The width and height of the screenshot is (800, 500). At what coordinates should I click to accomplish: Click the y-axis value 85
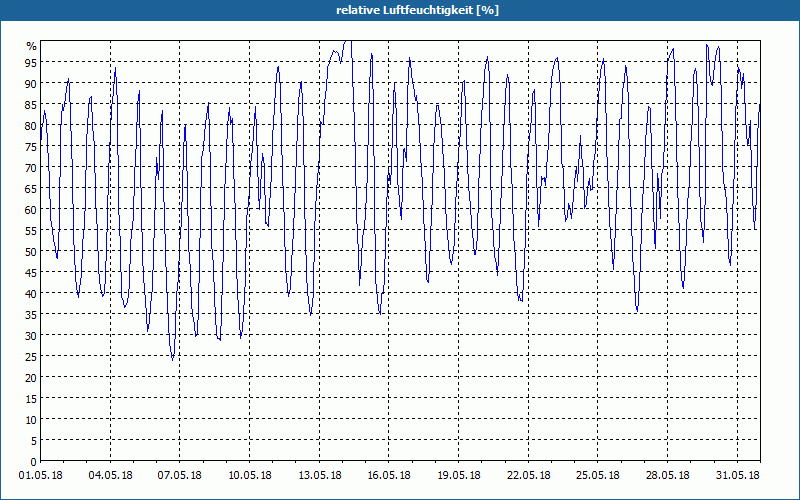31,105
